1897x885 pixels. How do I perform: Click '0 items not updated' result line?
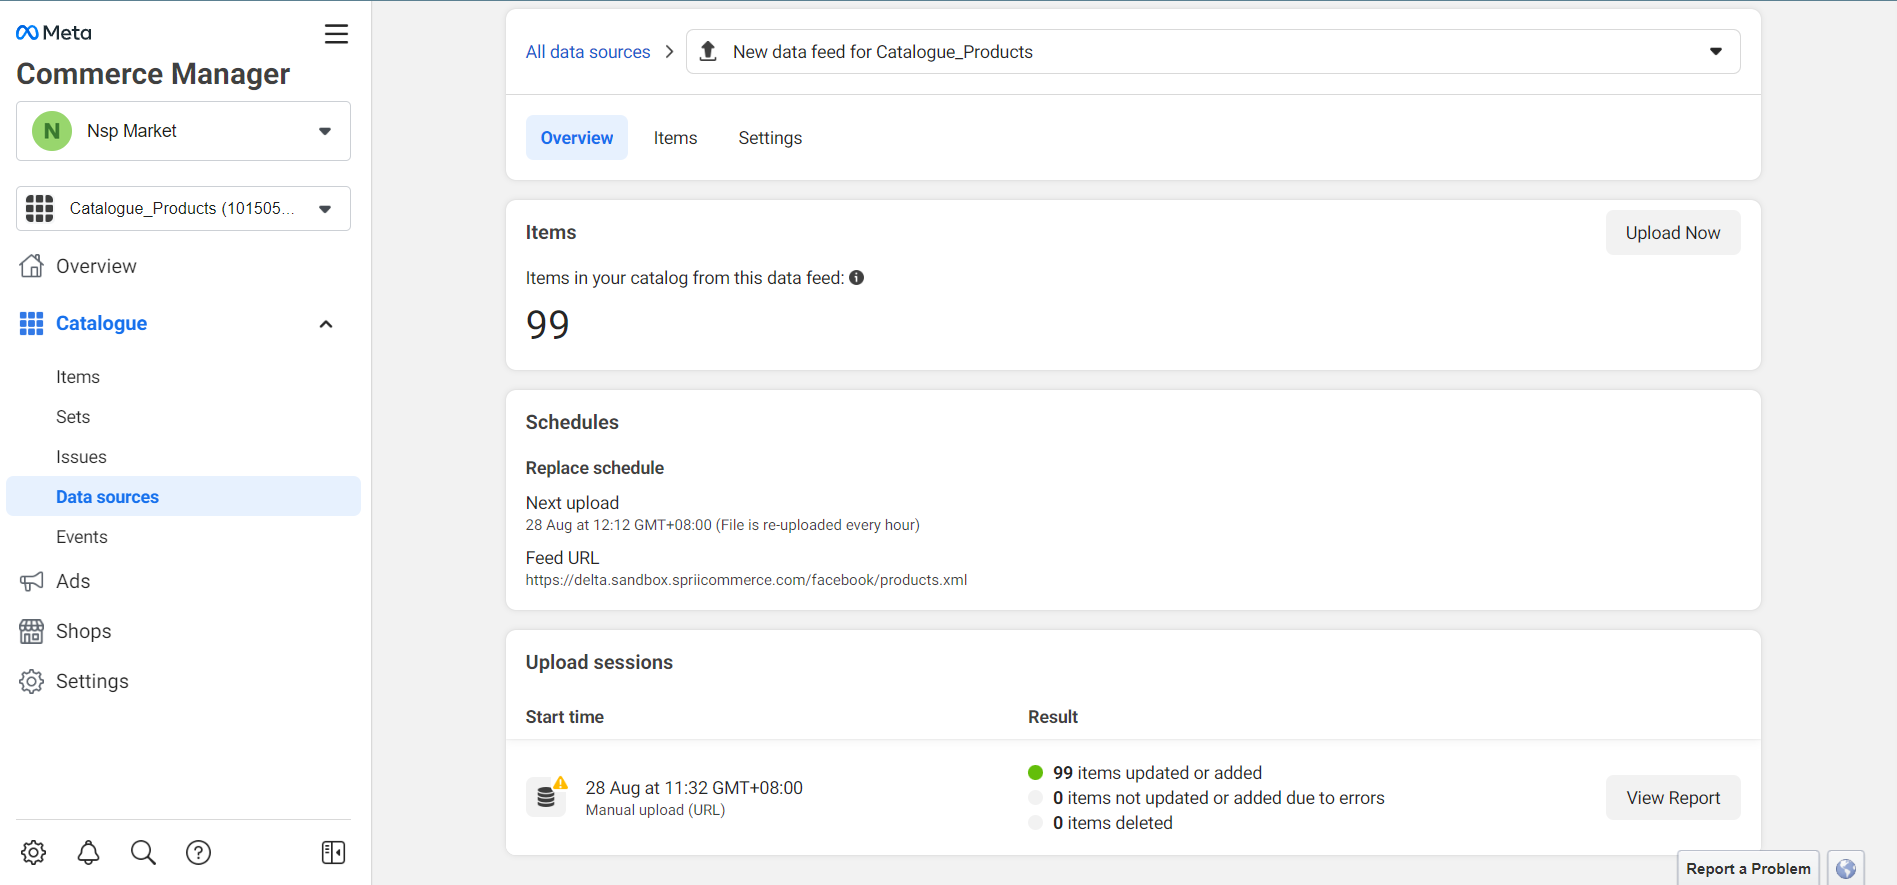(1219, 797)
